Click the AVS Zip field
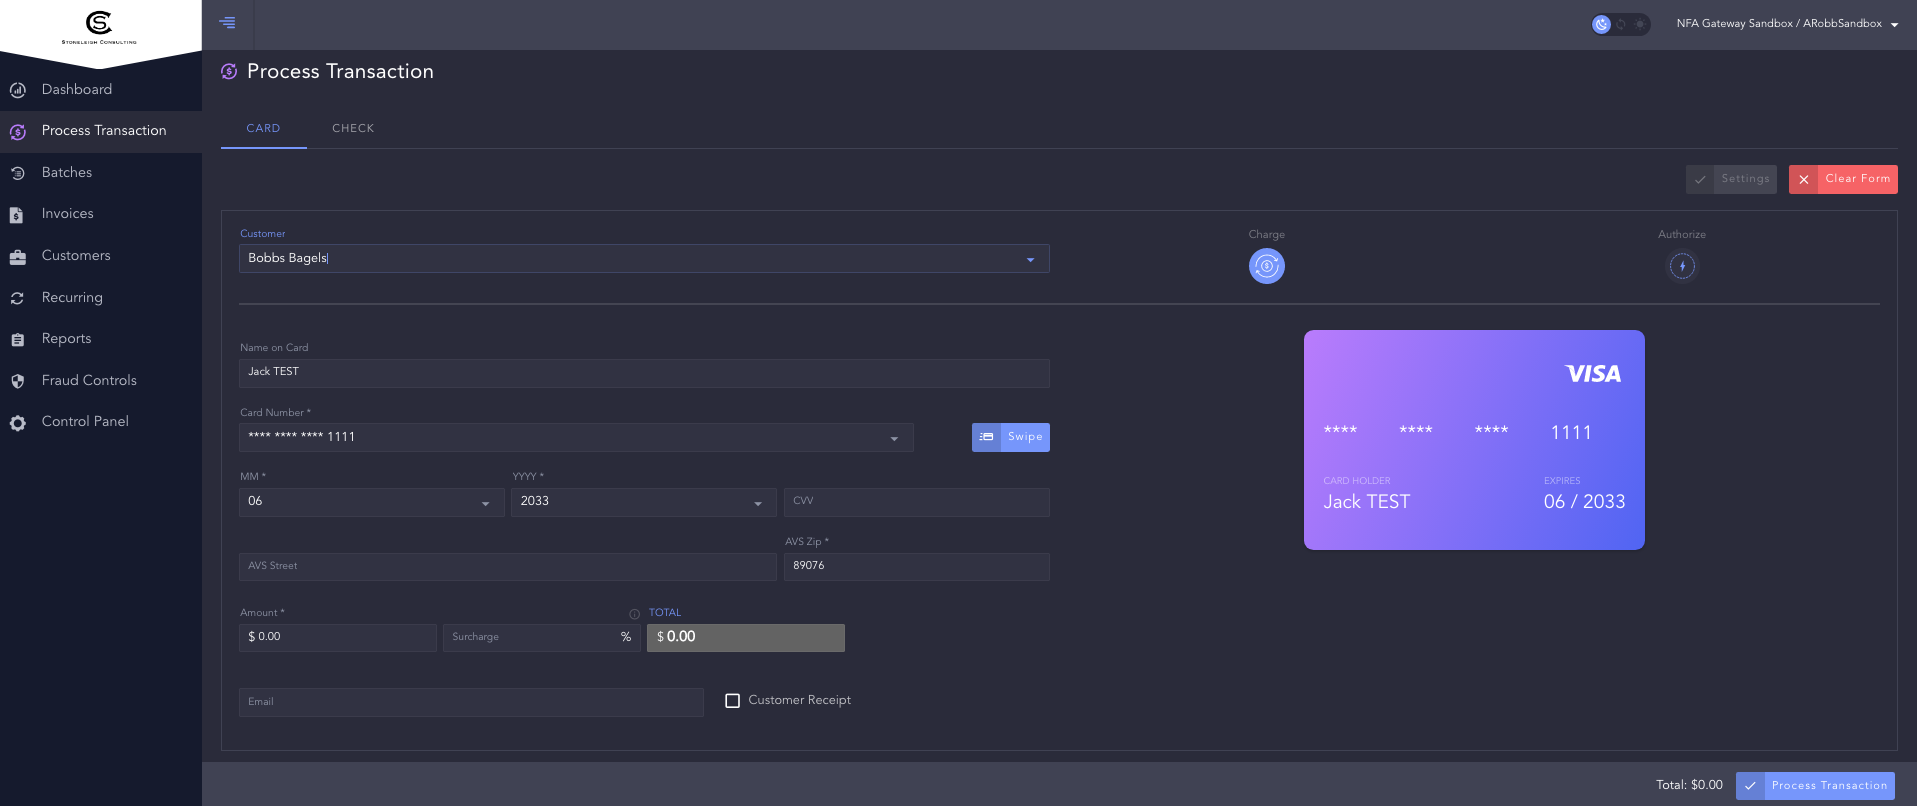The height and width of the screenshot is (806, 1917). (x=917, y=567)
